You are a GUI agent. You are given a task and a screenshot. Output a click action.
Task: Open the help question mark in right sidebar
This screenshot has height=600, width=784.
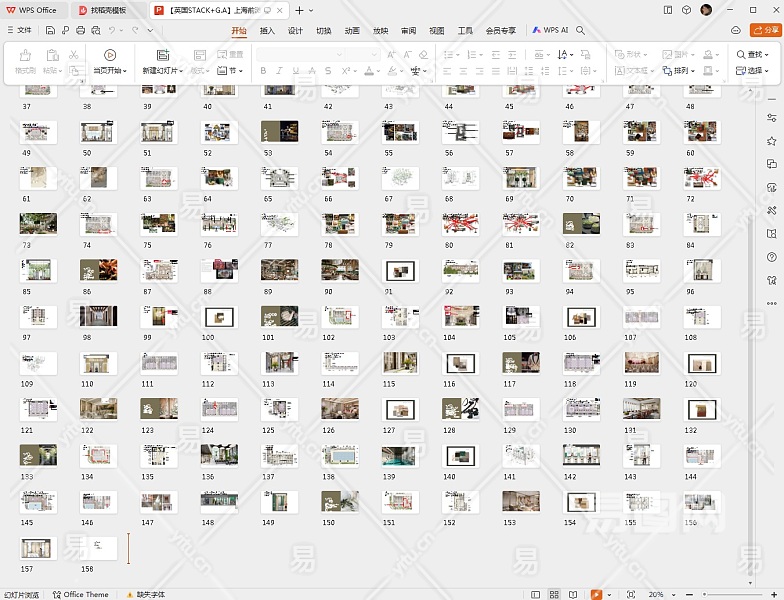pos(771,257)
